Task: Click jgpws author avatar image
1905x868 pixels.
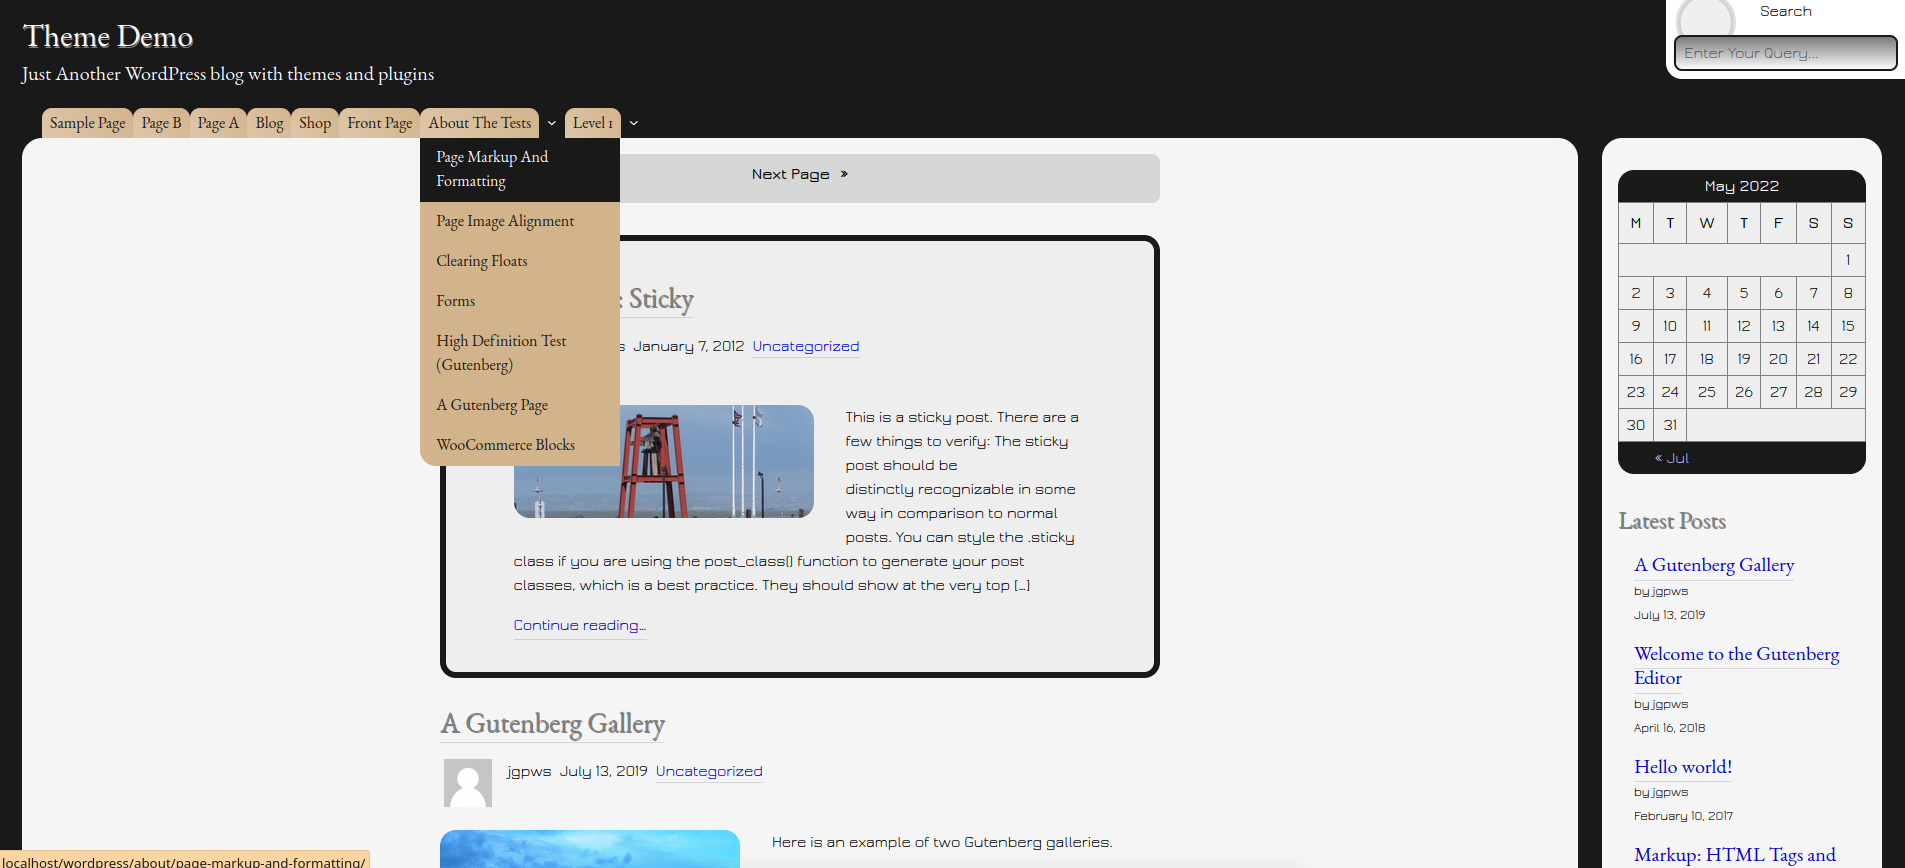Action: (x=468, y=783)
